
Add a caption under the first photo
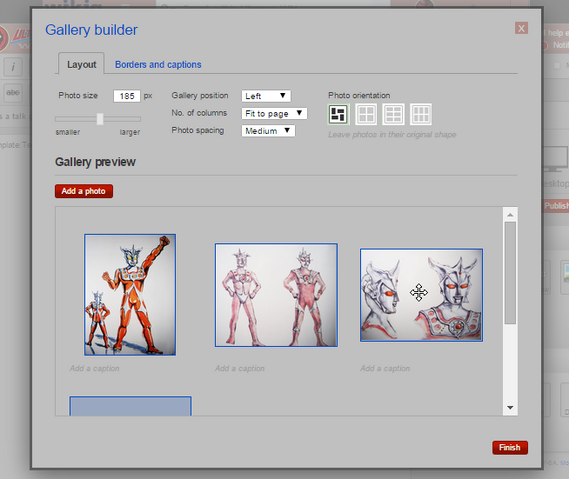(x=95, y=368)
